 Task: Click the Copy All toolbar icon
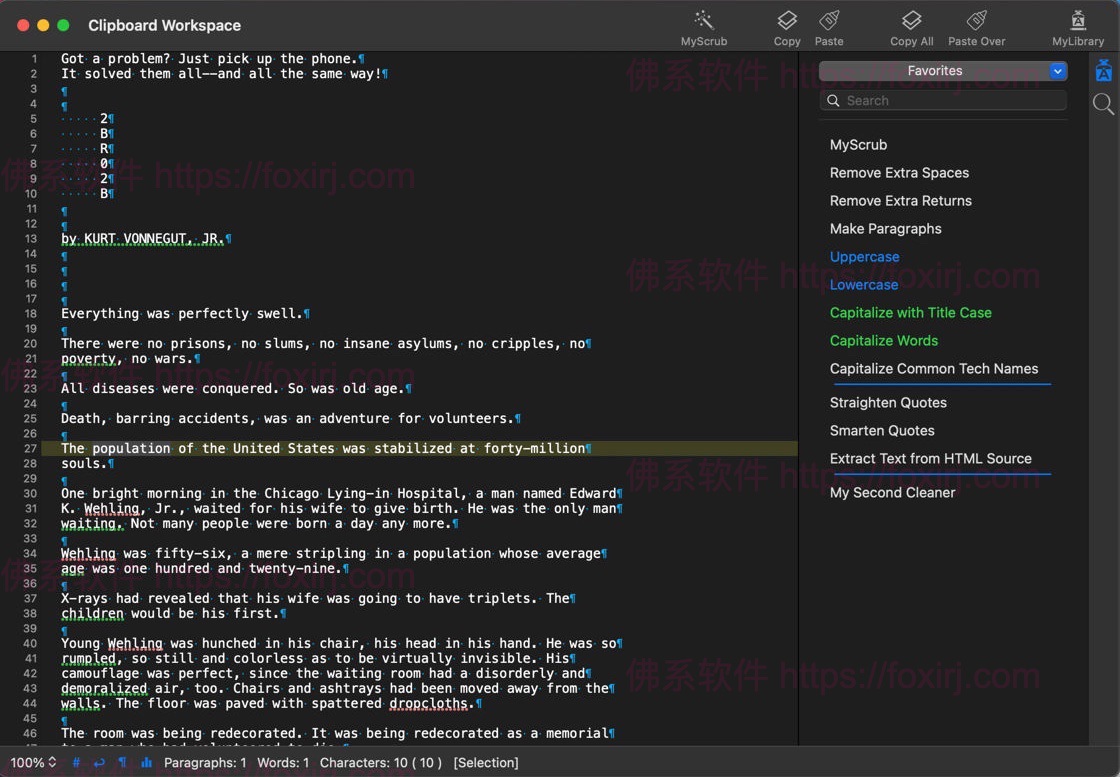tap(911, 21)
